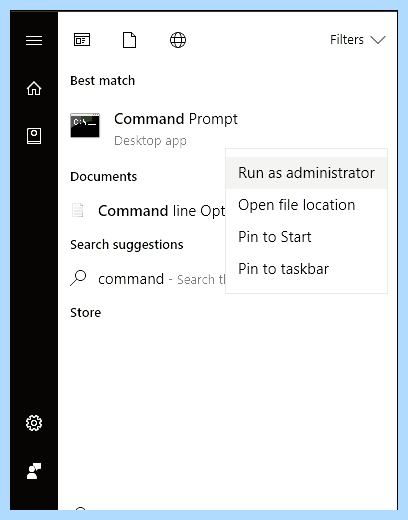
Task: Select Run as administrator
Action: point(306,173)
